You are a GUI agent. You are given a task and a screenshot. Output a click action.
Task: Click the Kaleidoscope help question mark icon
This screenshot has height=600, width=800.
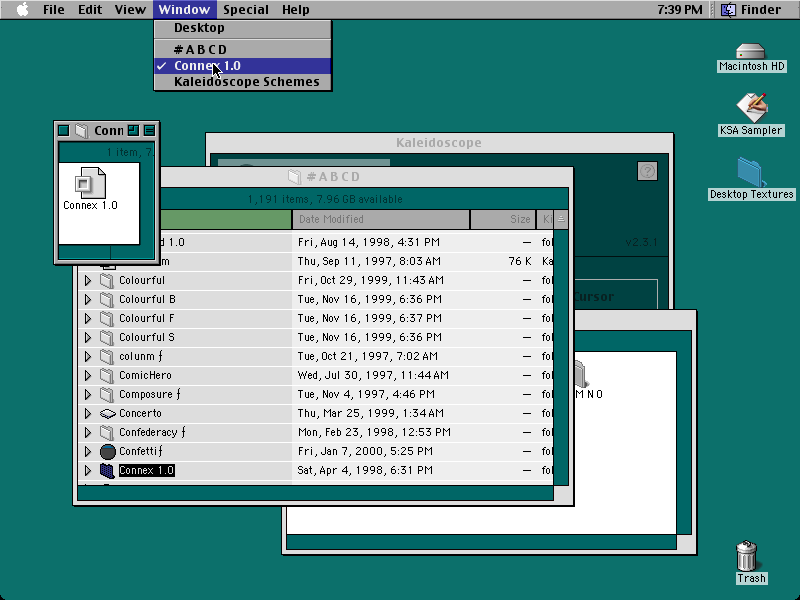[647, 171]
